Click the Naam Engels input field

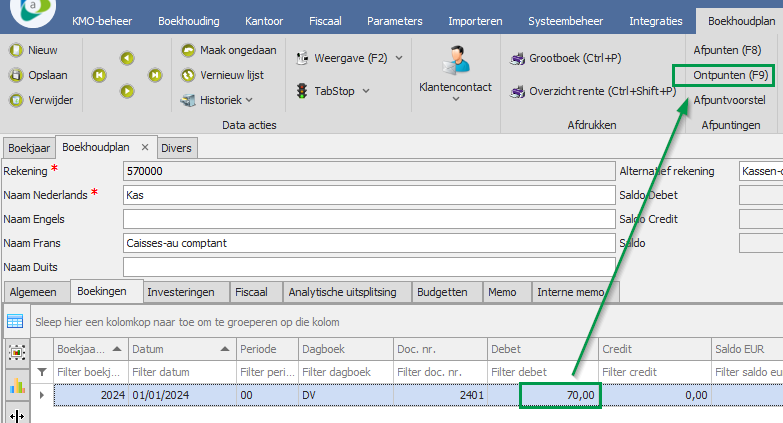(367, 219)
